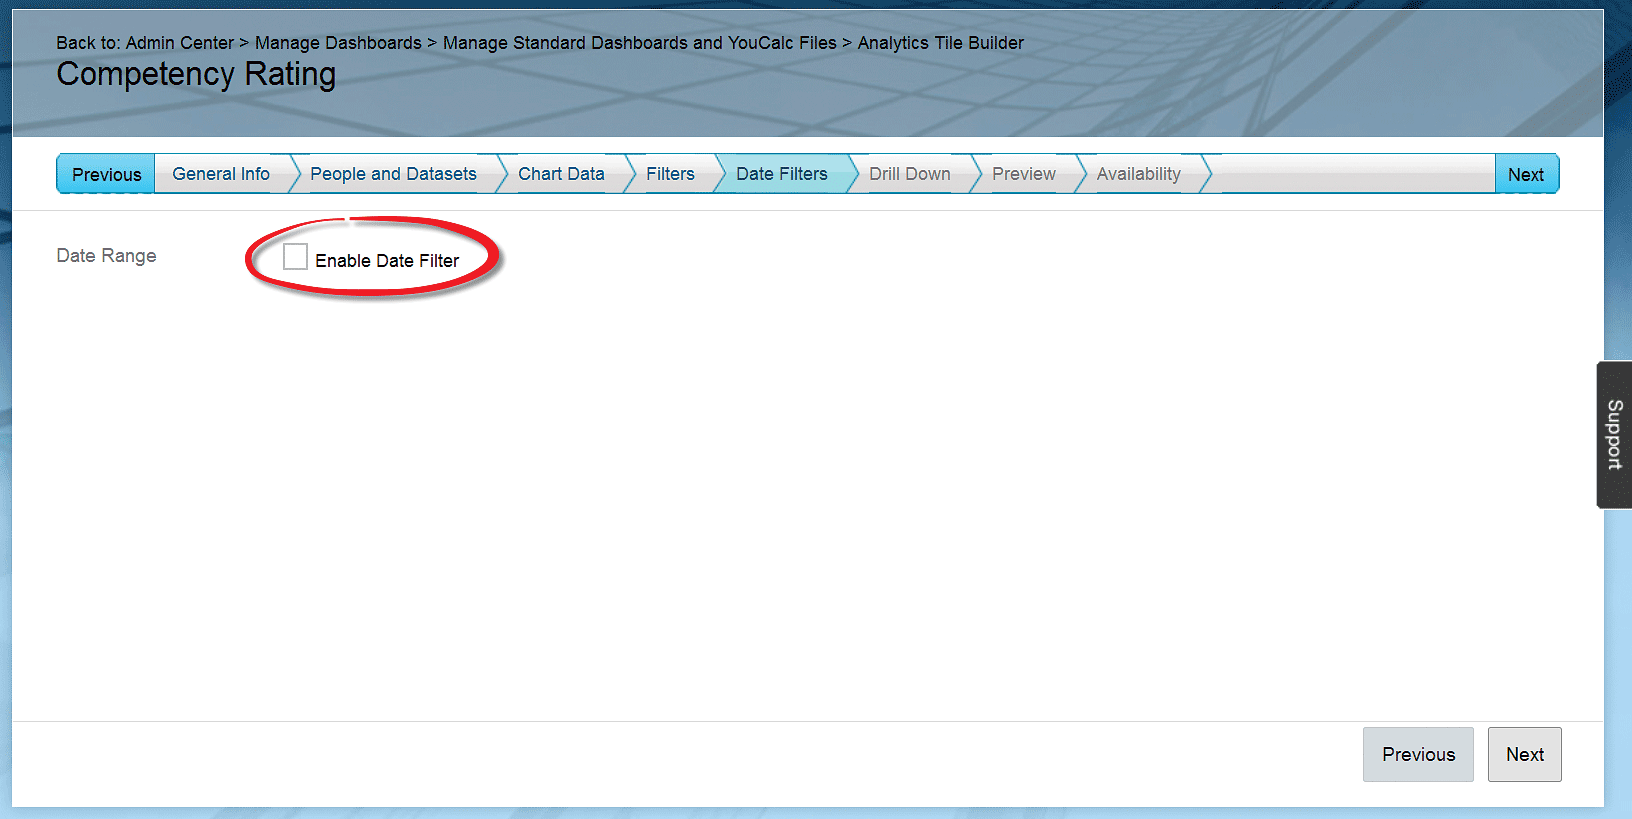Image resolution: width=1632 pixels, height=819 pixels.
Task: Go back to Analytics Tile Builder
Action: [x=940, y=43]
